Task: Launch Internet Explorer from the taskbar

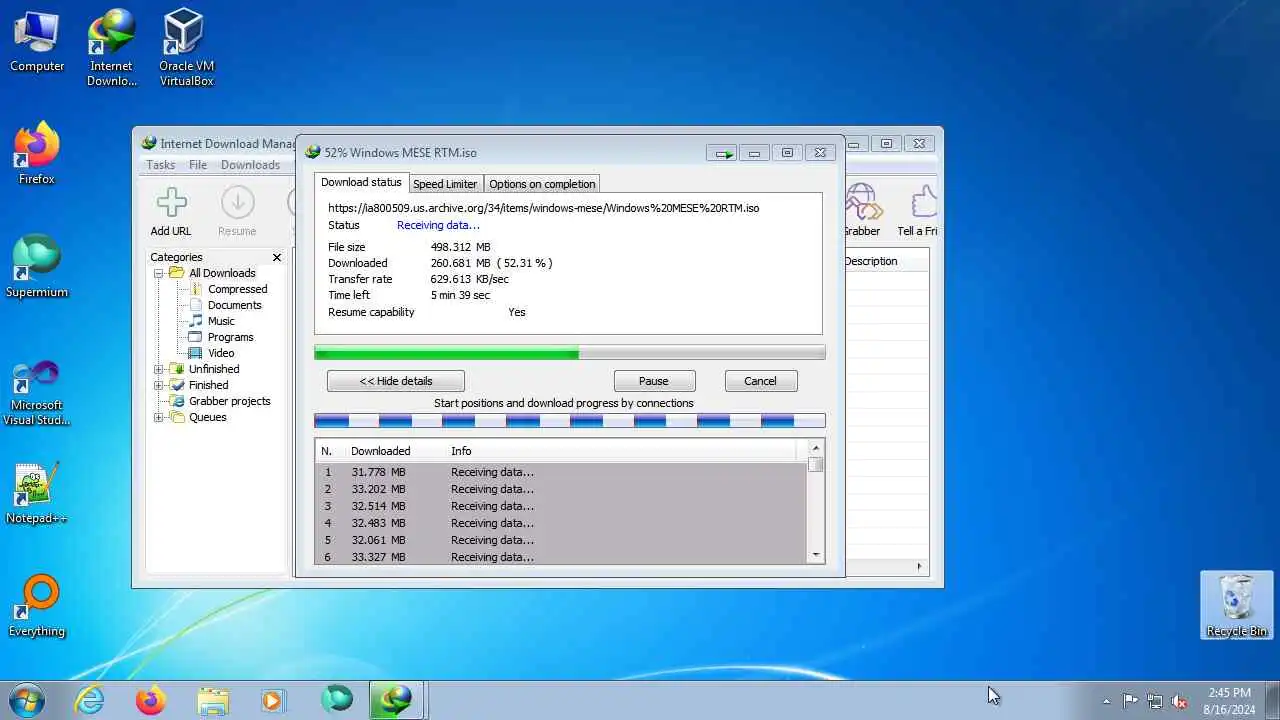Action: click(x=90, y=700)
